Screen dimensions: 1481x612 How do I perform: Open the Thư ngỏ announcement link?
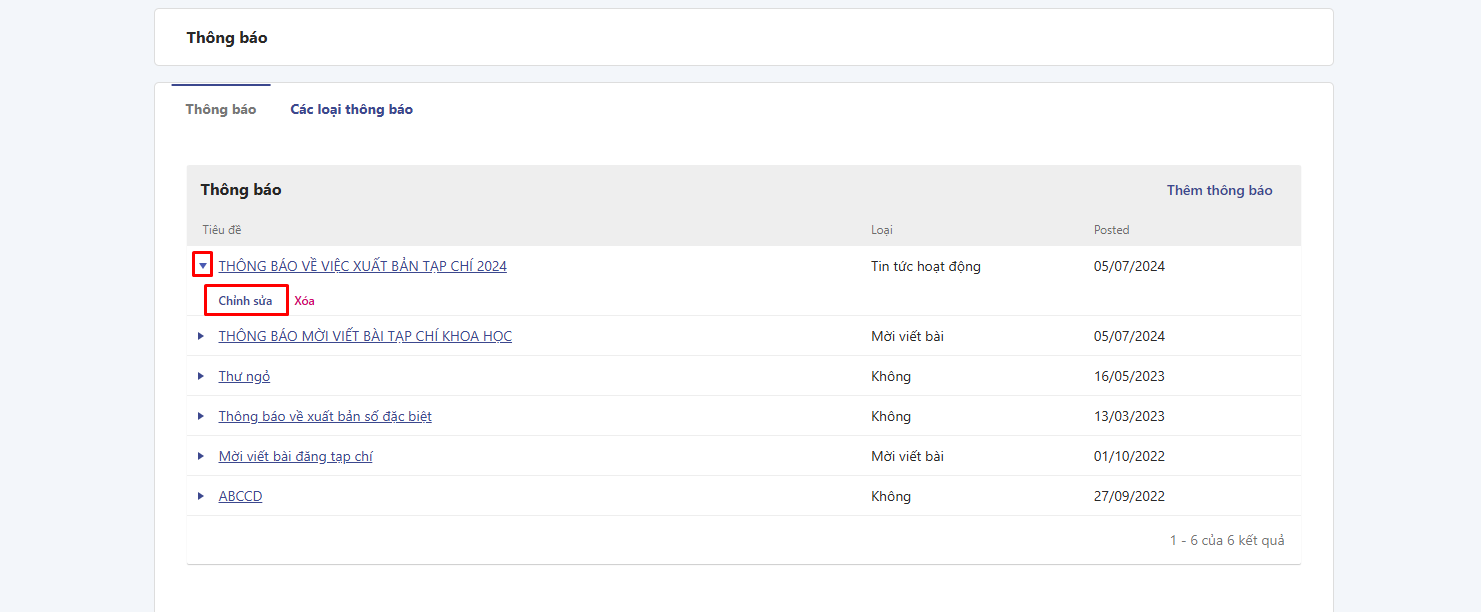(x=244, y=376)
